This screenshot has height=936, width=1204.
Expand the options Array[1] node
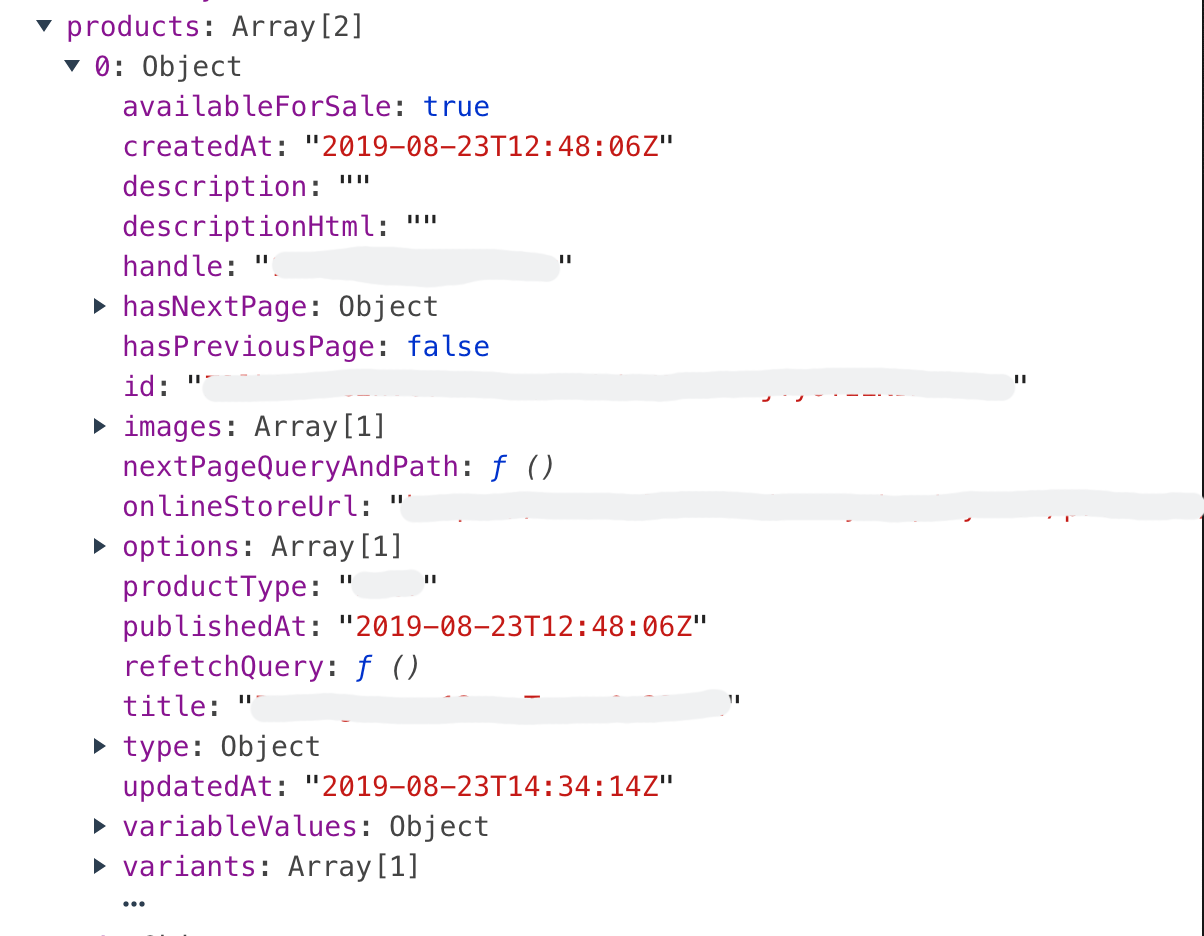[x=98, y=546]
